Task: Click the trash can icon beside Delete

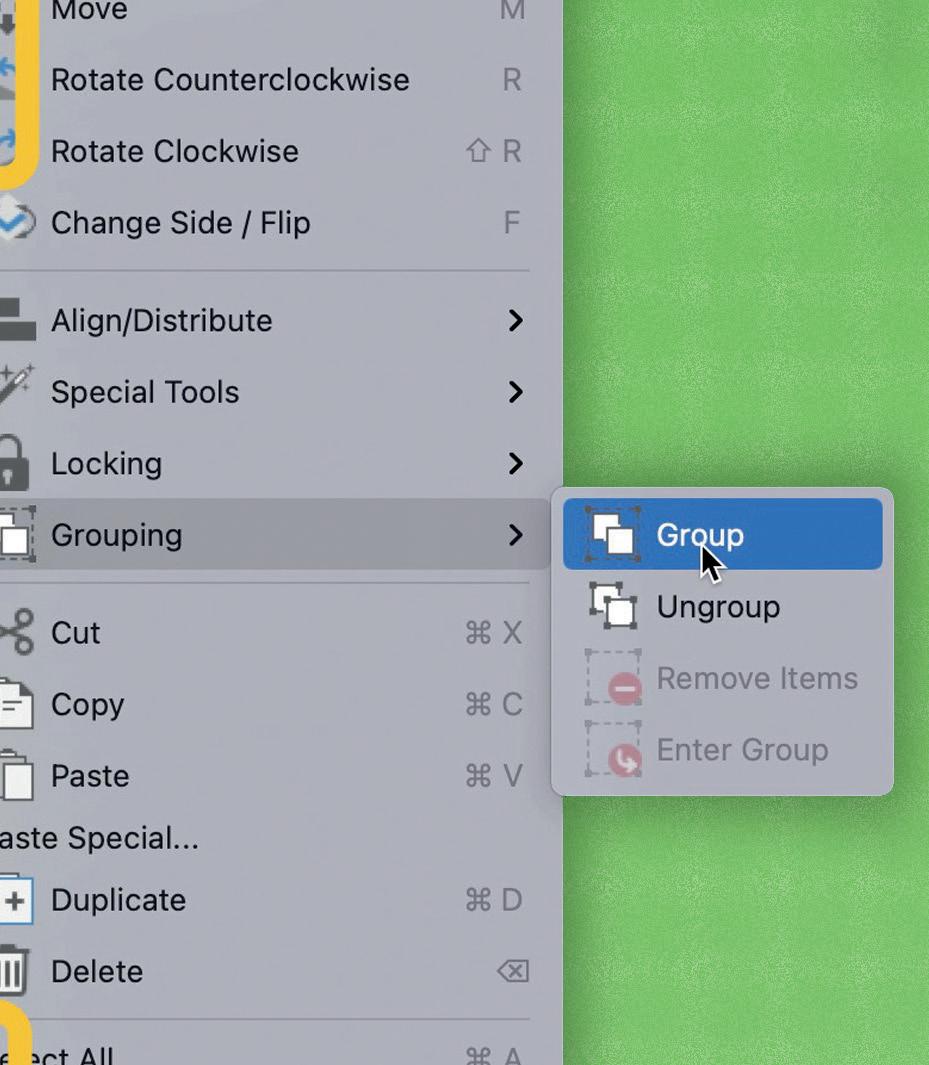Action: click(14, 971)
